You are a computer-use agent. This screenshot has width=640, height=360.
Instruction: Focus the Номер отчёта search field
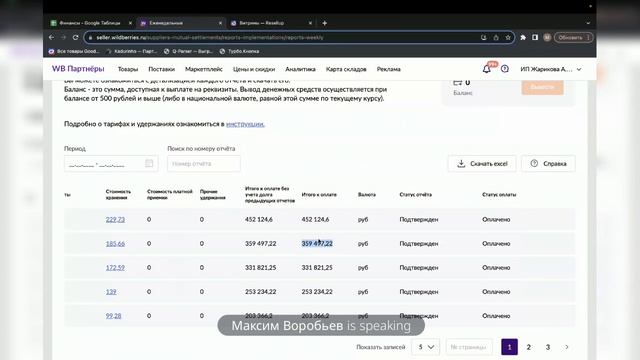point(204,164)
